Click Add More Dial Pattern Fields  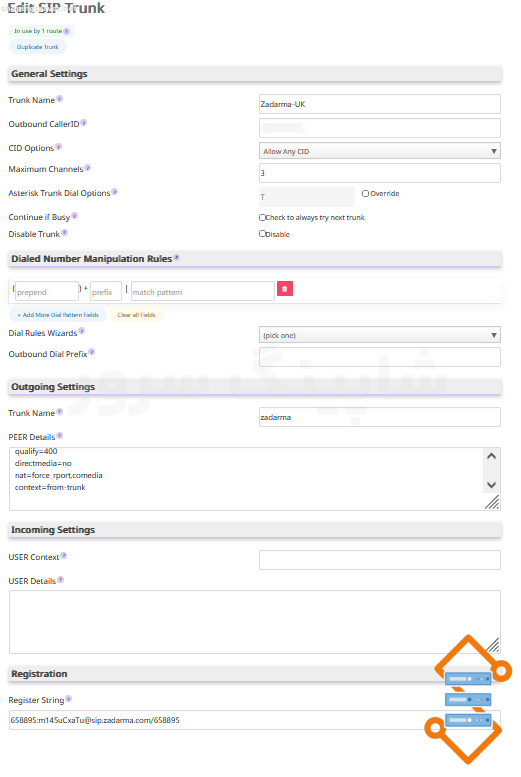pyautogui.click(x=58, y=315)
